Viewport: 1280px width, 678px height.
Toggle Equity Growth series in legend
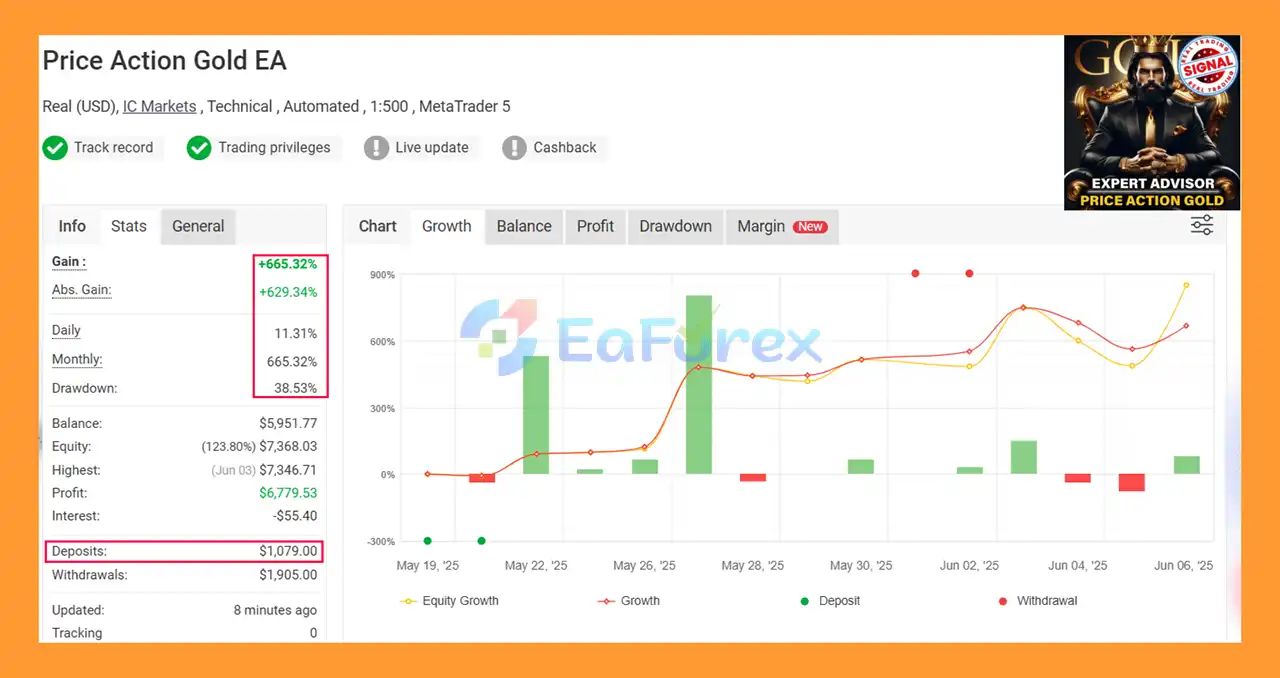[x=449, y=601]
